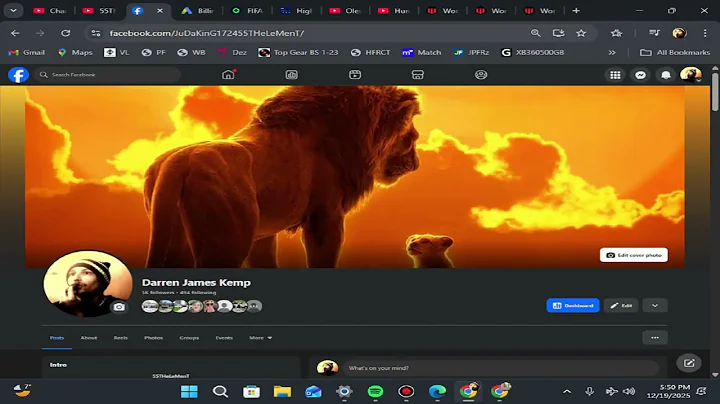The height and width of the screenshot is (404, 720).
Task: Show hidden system tray icons
Action: [567, 392]
